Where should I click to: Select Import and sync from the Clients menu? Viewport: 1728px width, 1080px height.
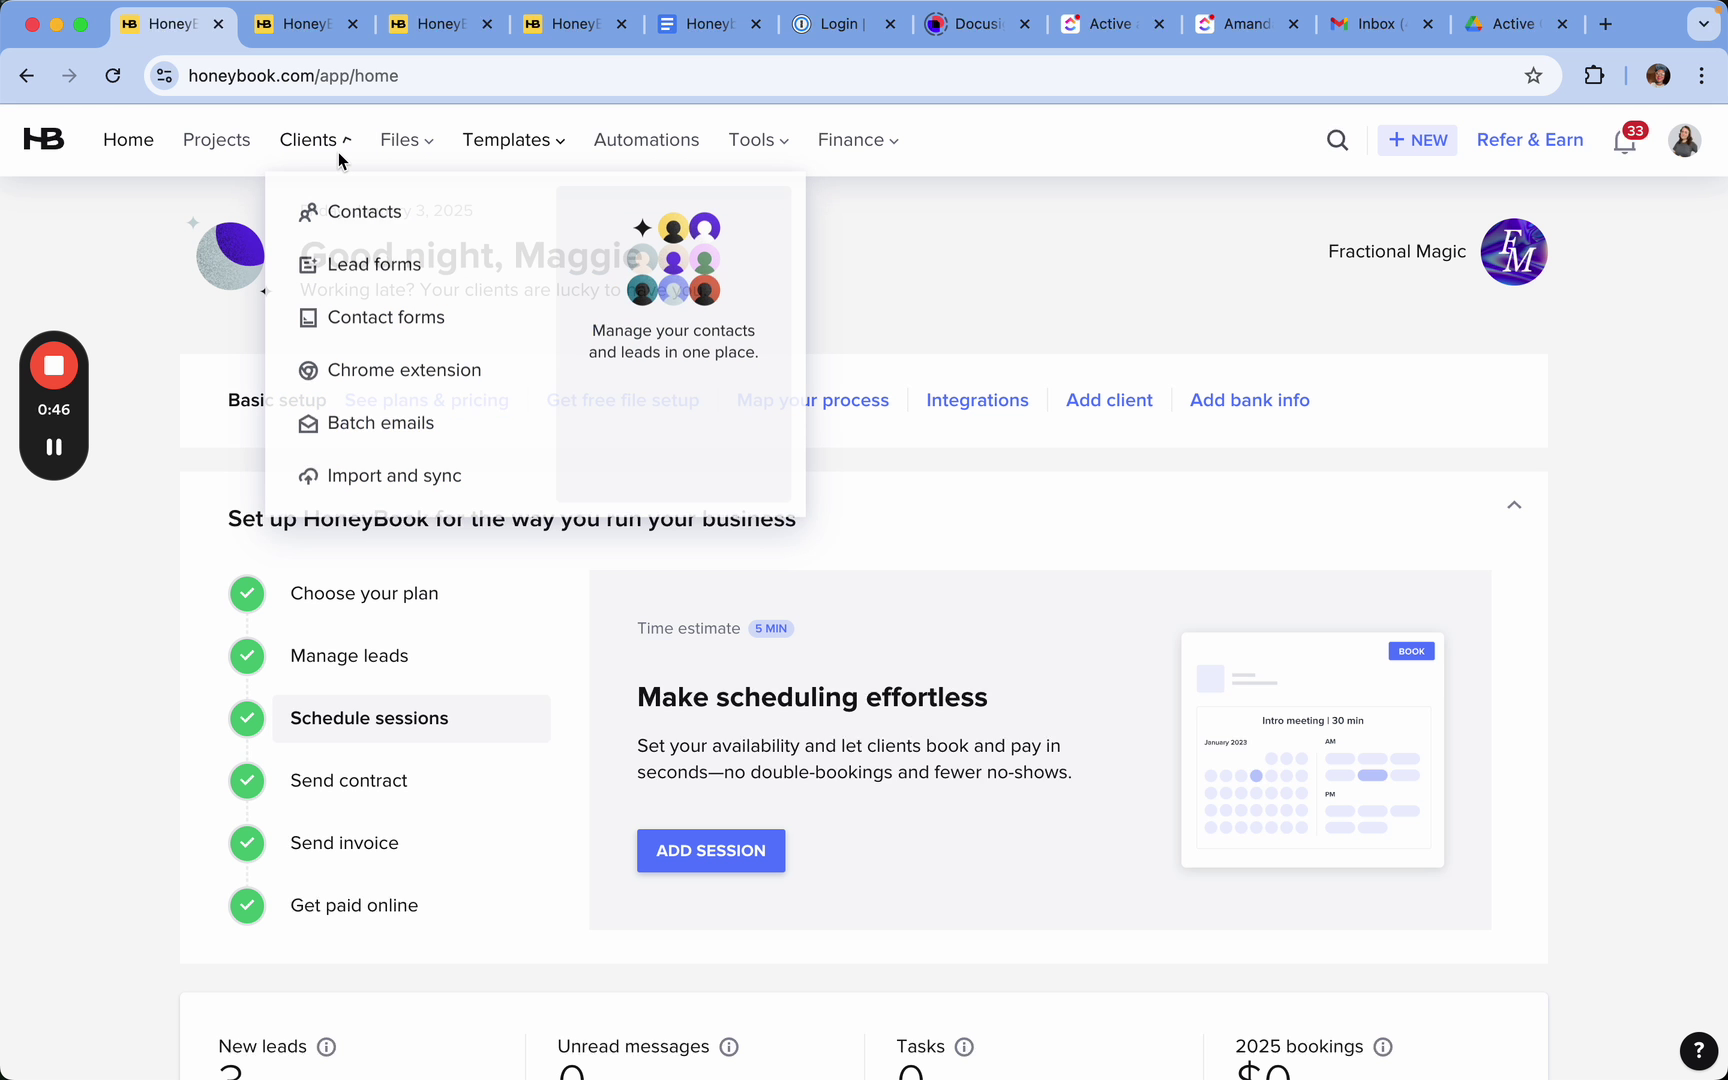pyautogui.click(x=380, y=477)
